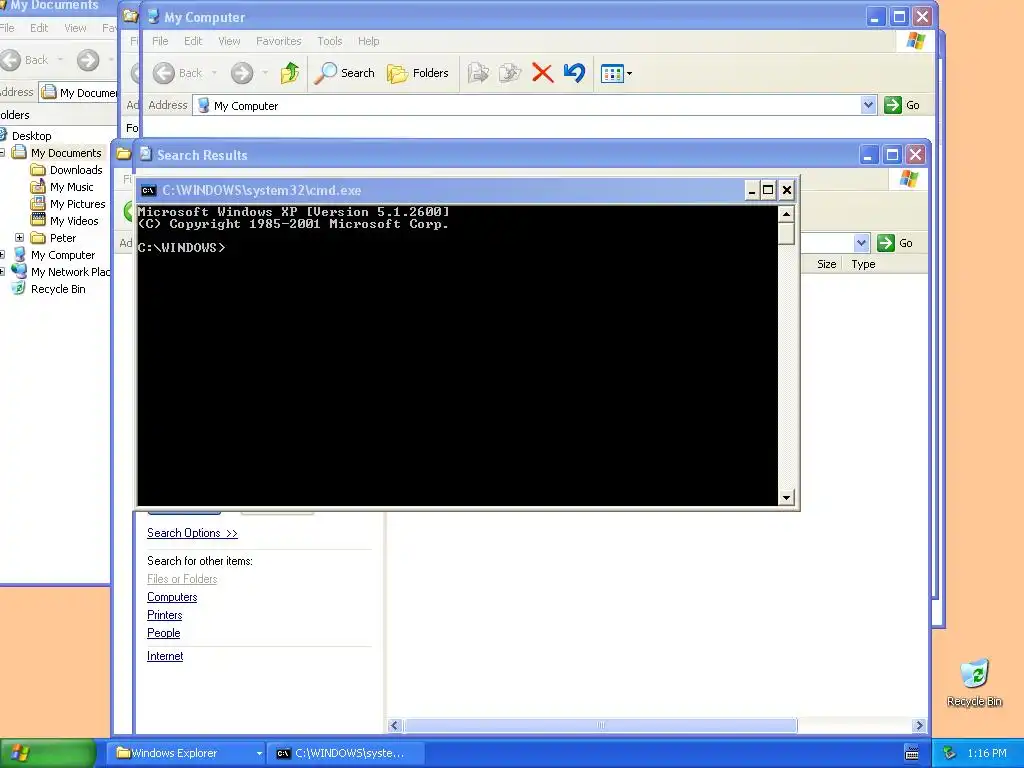Click the Up folder icon in My Computer

pos(290,73)
